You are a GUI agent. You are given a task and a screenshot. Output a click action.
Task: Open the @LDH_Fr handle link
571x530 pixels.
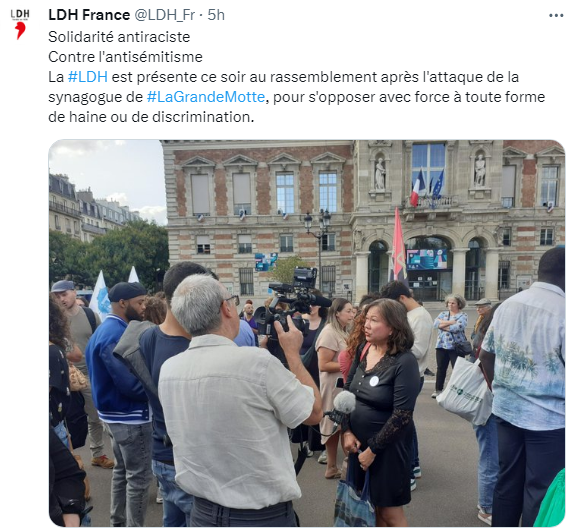165,15
